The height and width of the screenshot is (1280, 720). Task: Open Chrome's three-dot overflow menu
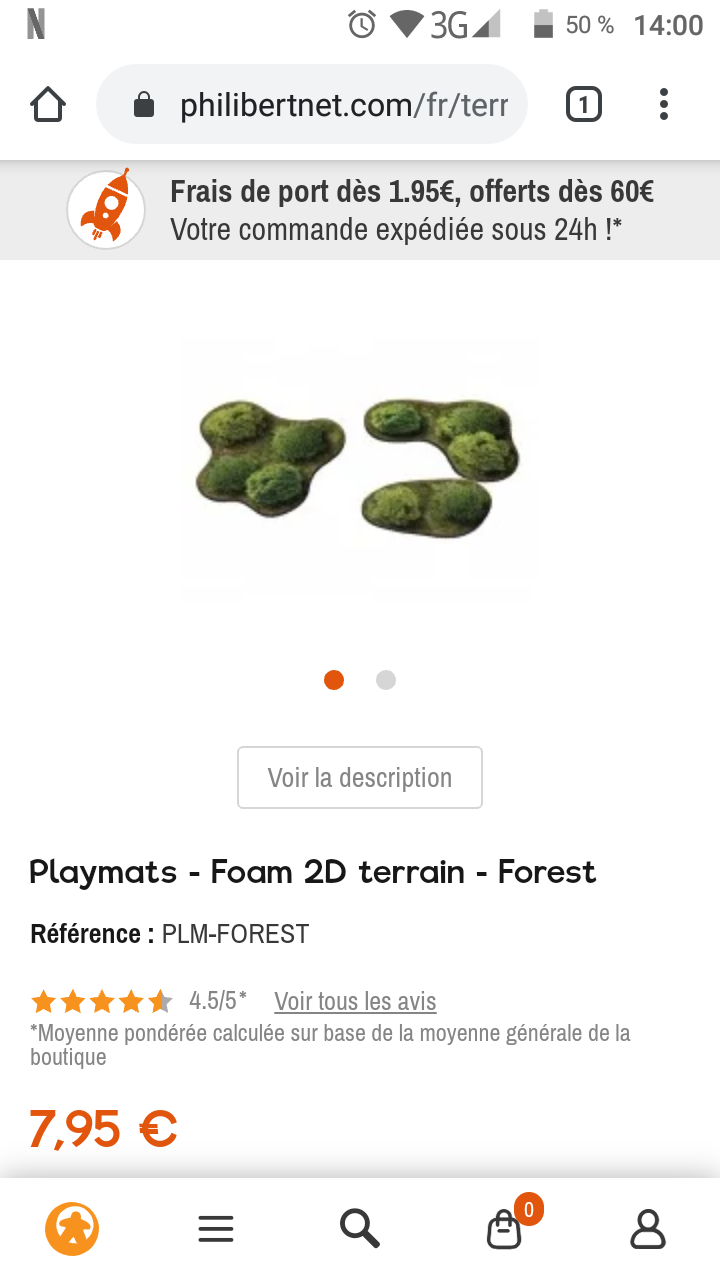pyautogui.click(x=664, y=105)
